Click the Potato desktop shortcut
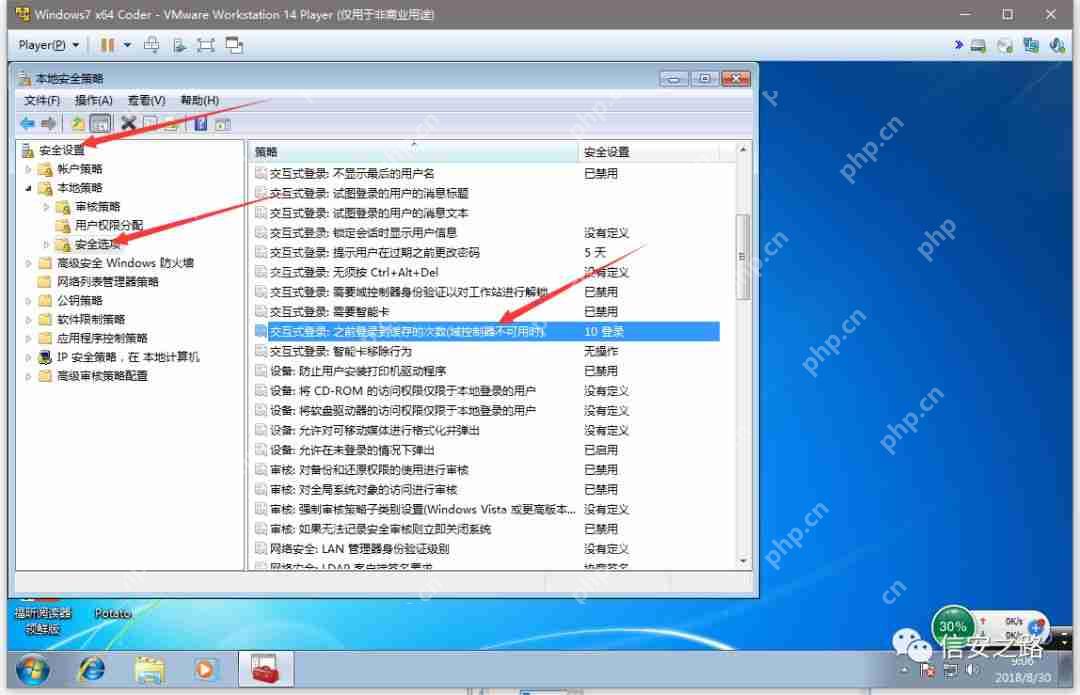Viewport: 1080px width, 695px height. [113, 613]
